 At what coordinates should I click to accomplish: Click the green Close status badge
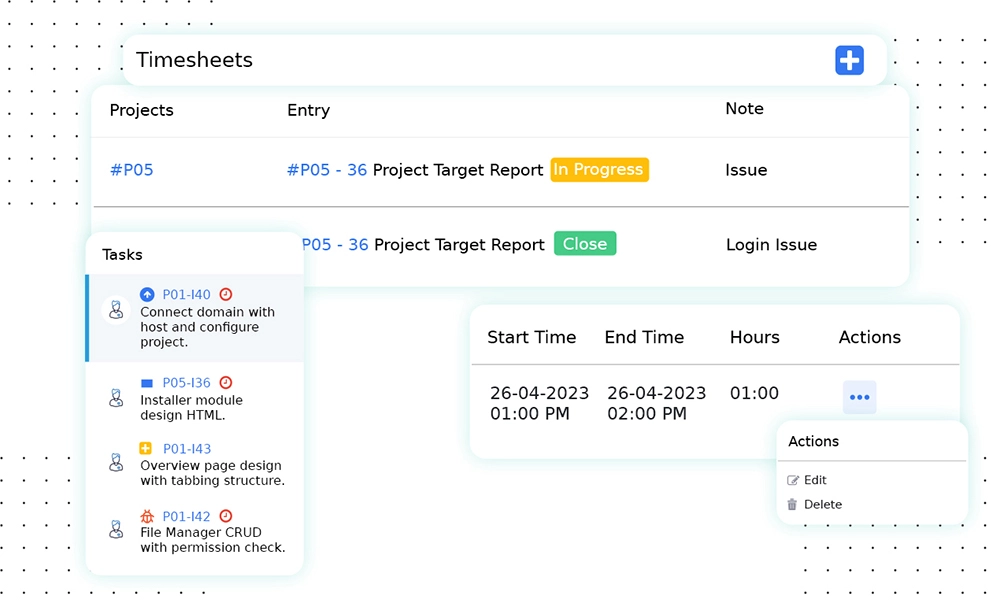tap(585, 244)
